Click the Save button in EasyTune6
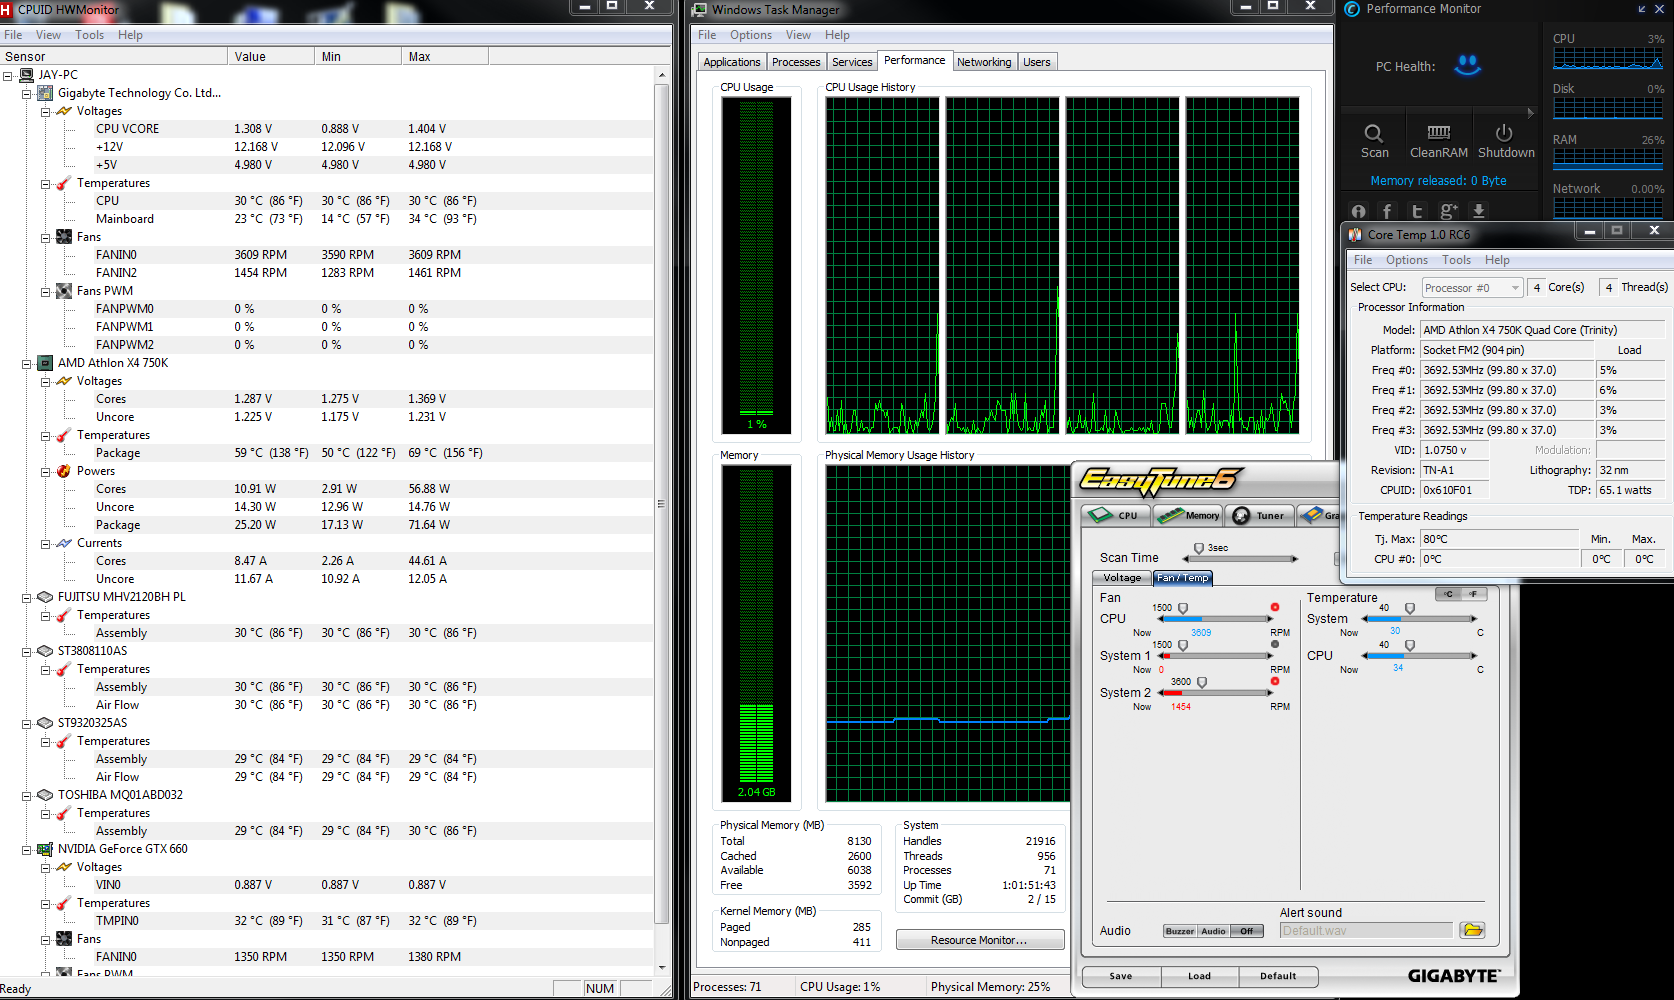1674x1000 pixels. click(x=1121, y=976)
